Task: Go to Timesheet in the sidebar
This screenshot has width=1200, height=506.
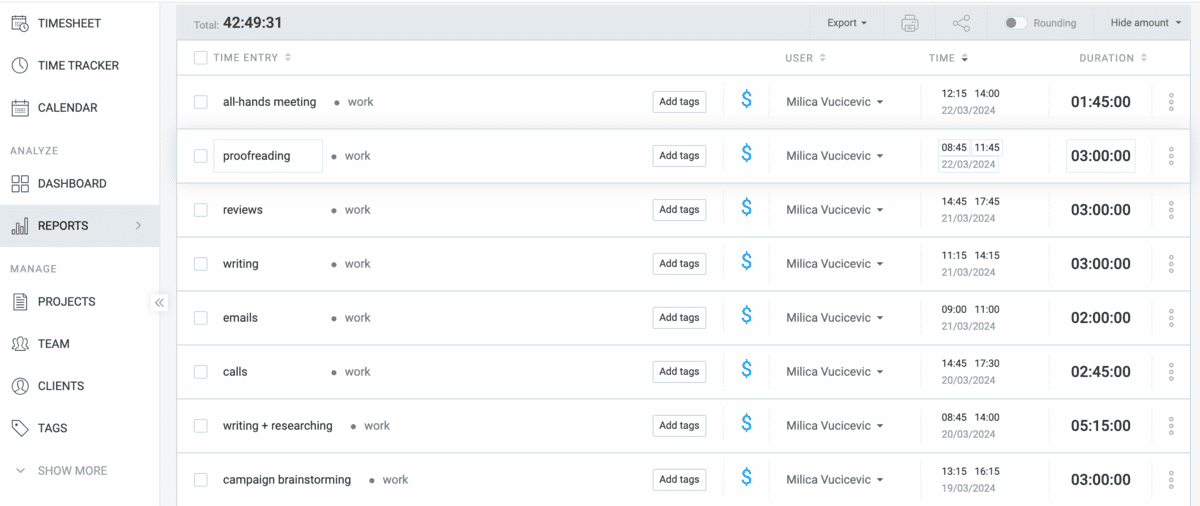Action: point(69,23)
